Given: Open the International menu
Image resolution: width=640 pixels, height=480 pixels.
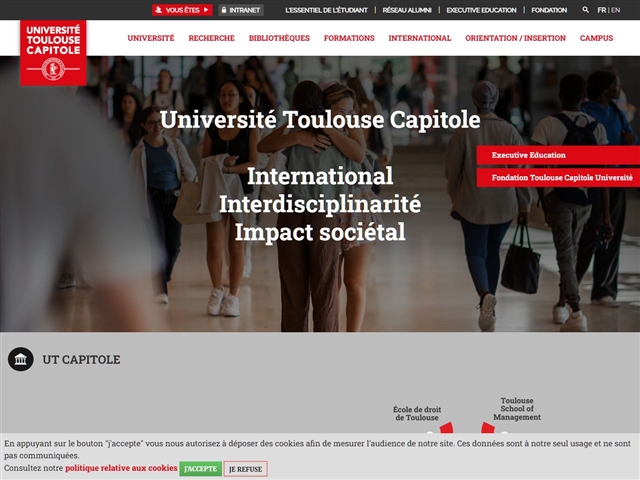Looking at the screenshot, I should point(420,38).
